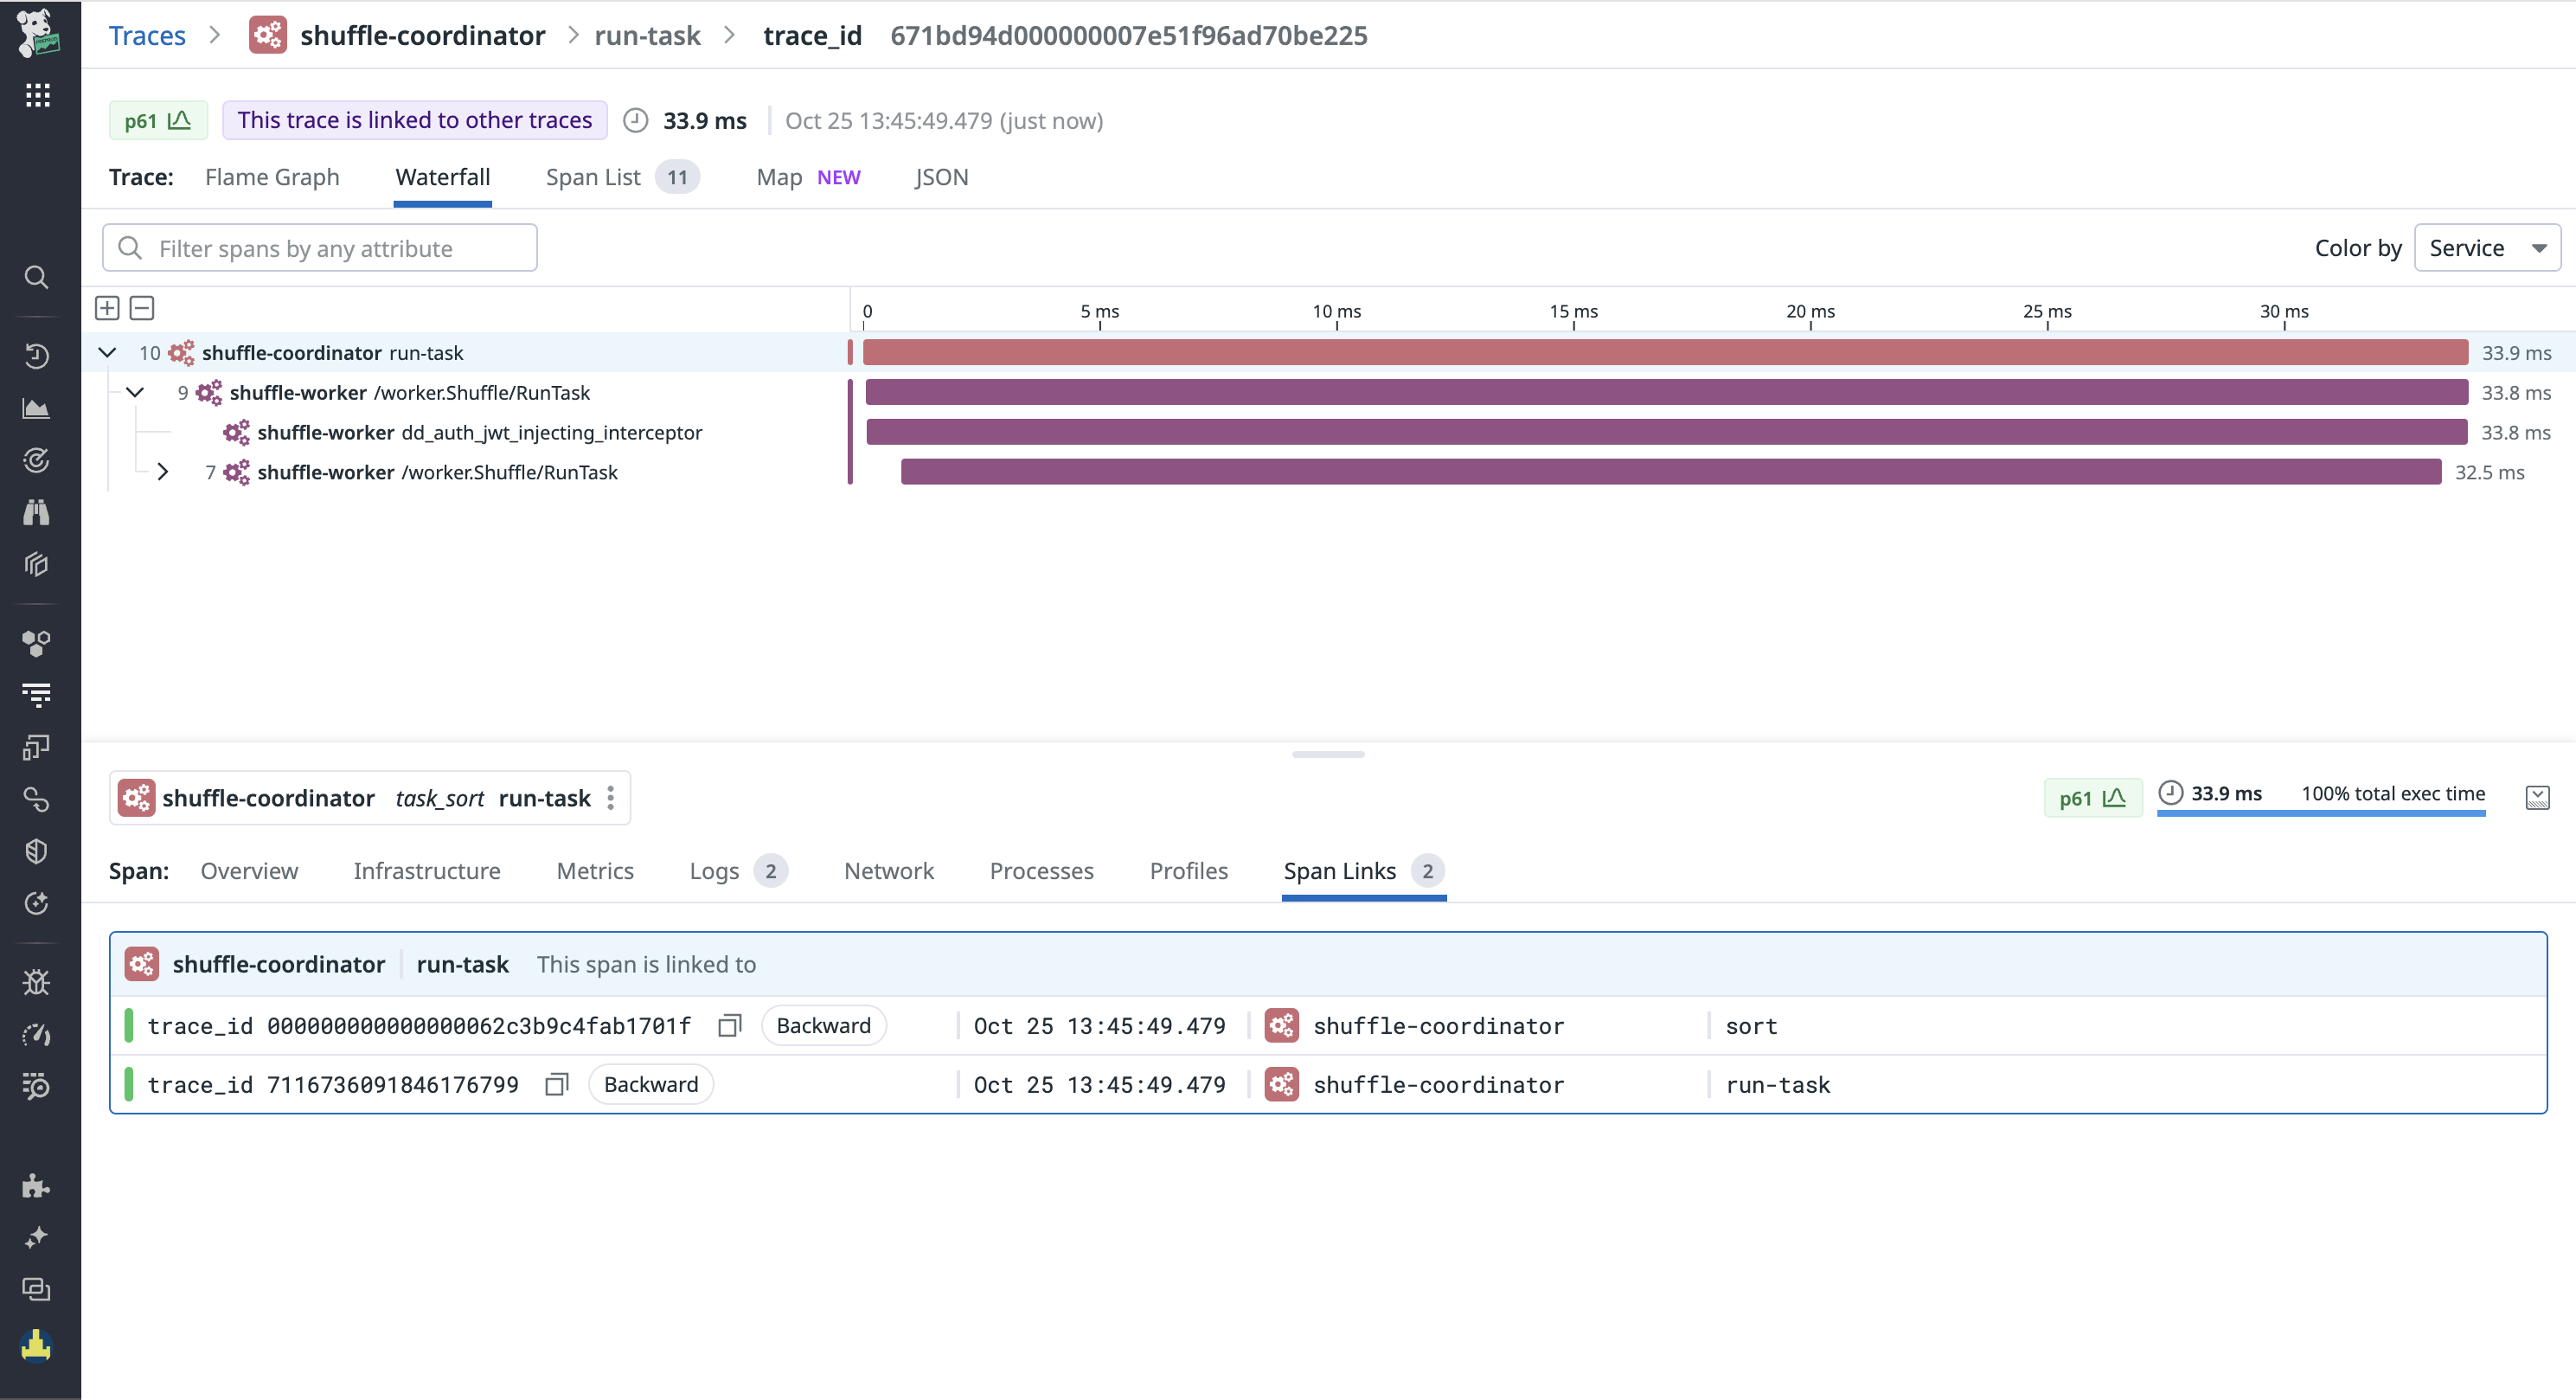Select the Waterfall trace tab
This screenshot has width=2576, height=1400.
click(442, 177)
